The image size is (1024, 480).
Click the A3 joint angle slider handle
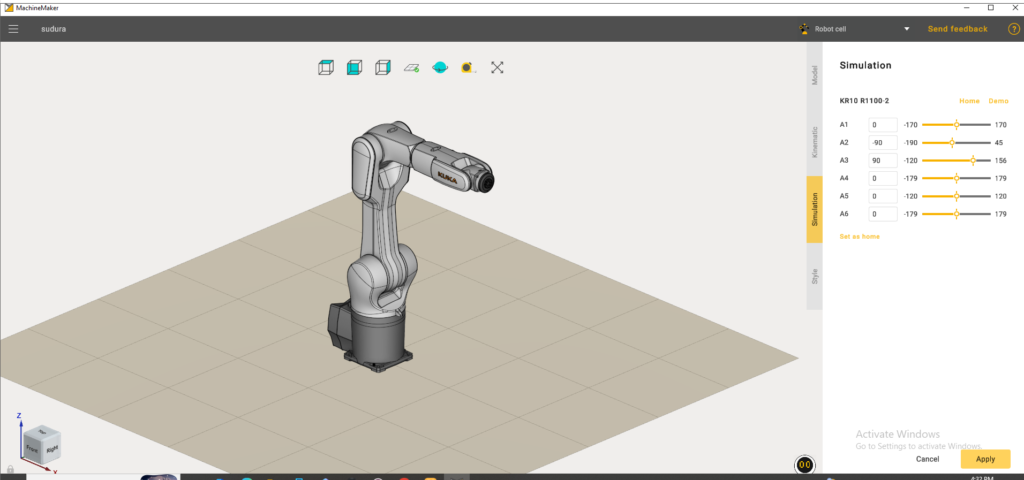click(x=973, y=160)
